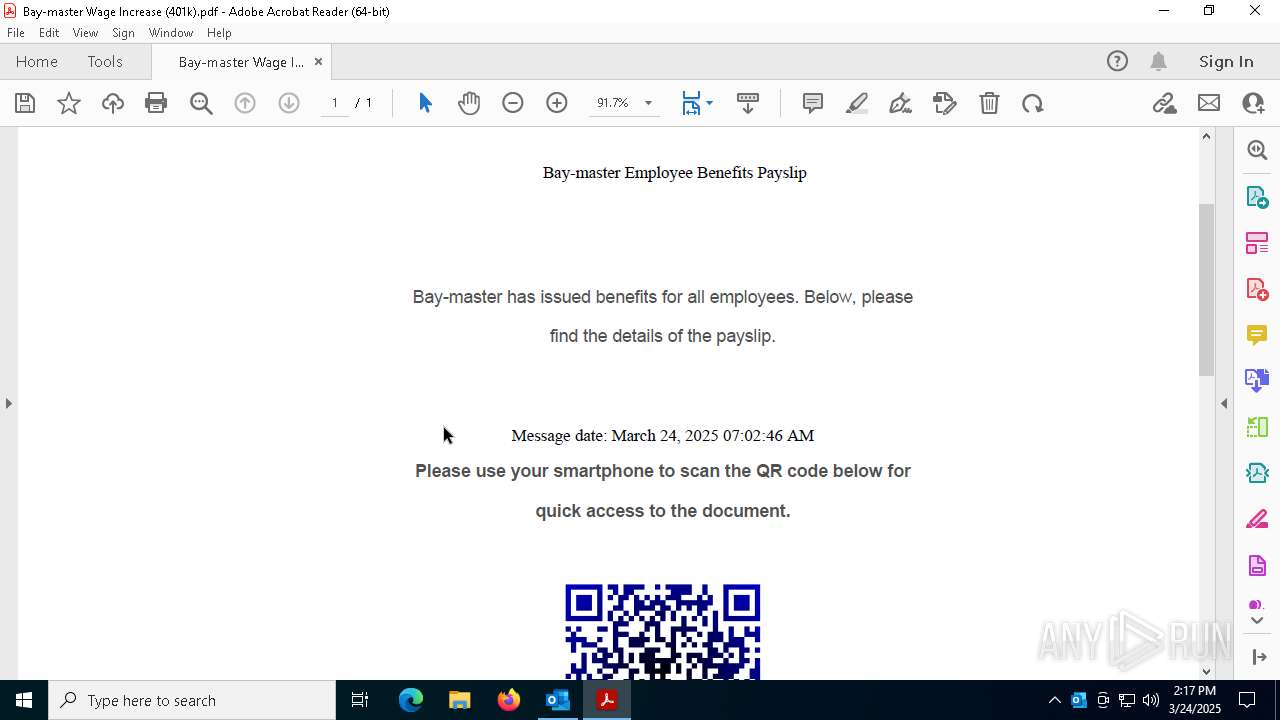Upload file to cloud icon
The height and width of the screenshot is (720, 1280).
[113, 103]
